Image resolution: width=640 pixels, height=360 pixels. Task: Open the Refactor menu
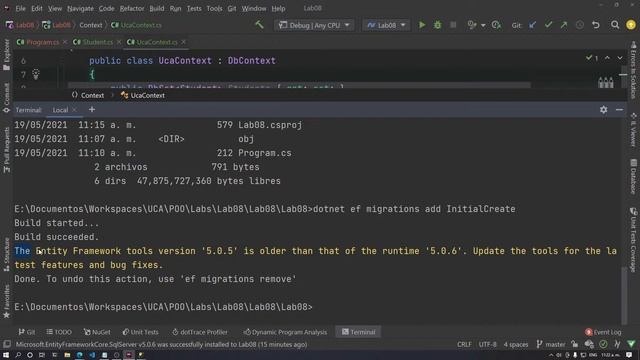(x=131, y=8)
